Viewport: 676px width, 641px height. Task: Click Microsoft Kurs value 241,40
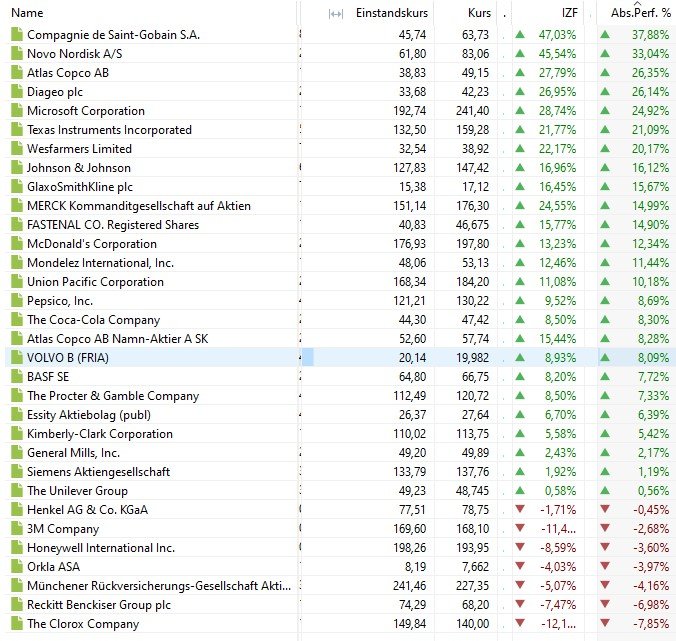pyautogui.click(x=473, y=110)
